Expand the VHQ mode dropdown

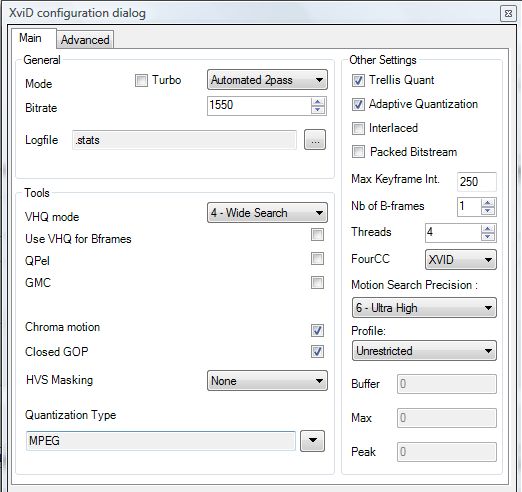pyautogui.click(x=267, y=213)
